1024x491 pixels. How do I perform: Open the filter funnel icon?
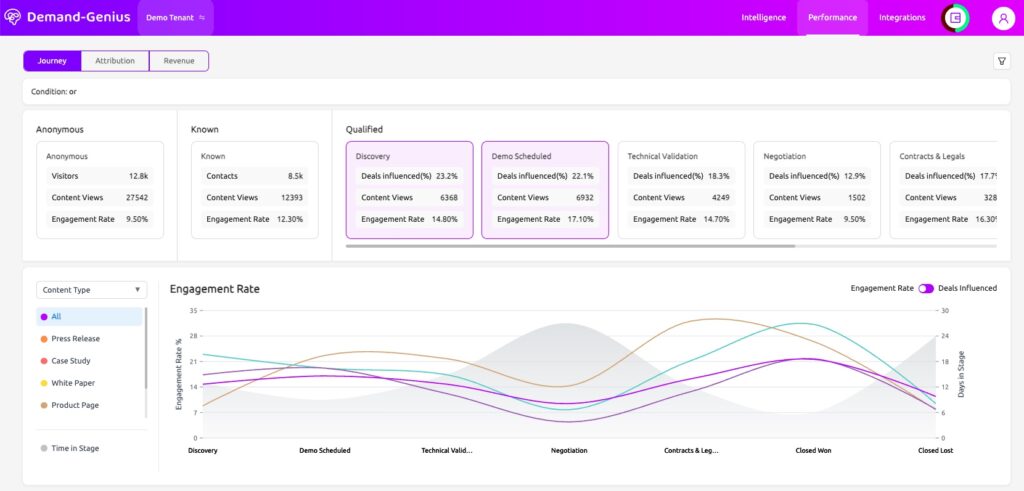pos(1001,61)
